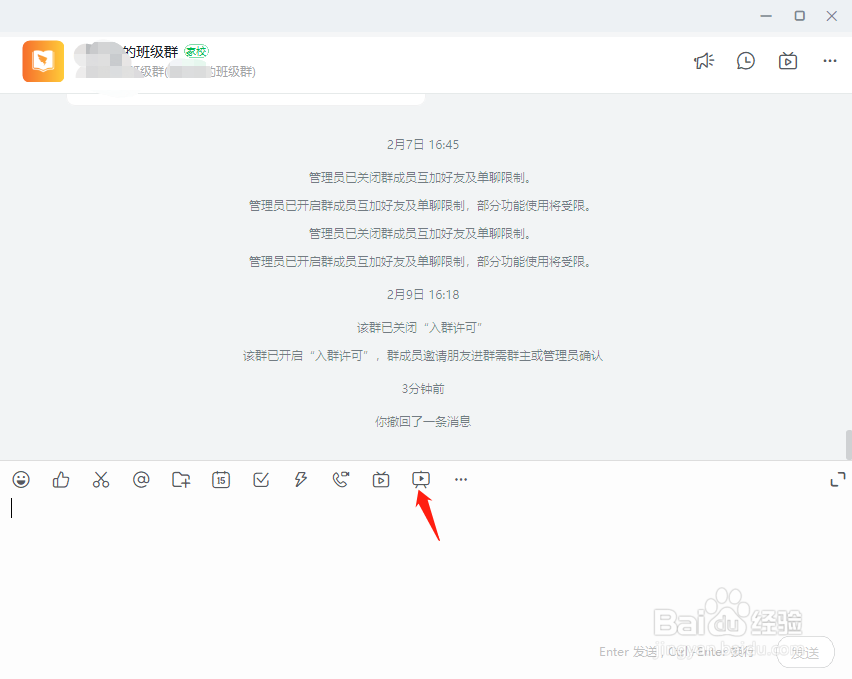Screen dimensions: 852x679
Task: Start a voice call from the toolbar
Action: pos(341,479)
